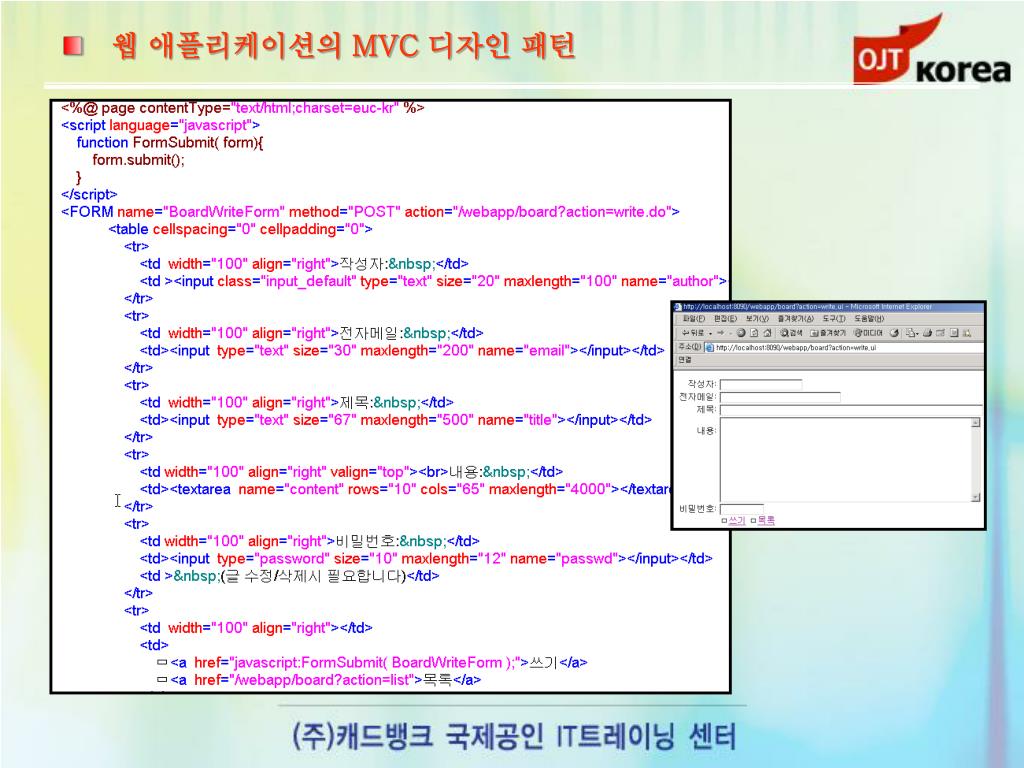Image resolution: width=1024 pixels, height=768 pixels.
Task: Click the page contentType code line
Action: (x=243, y=108)
